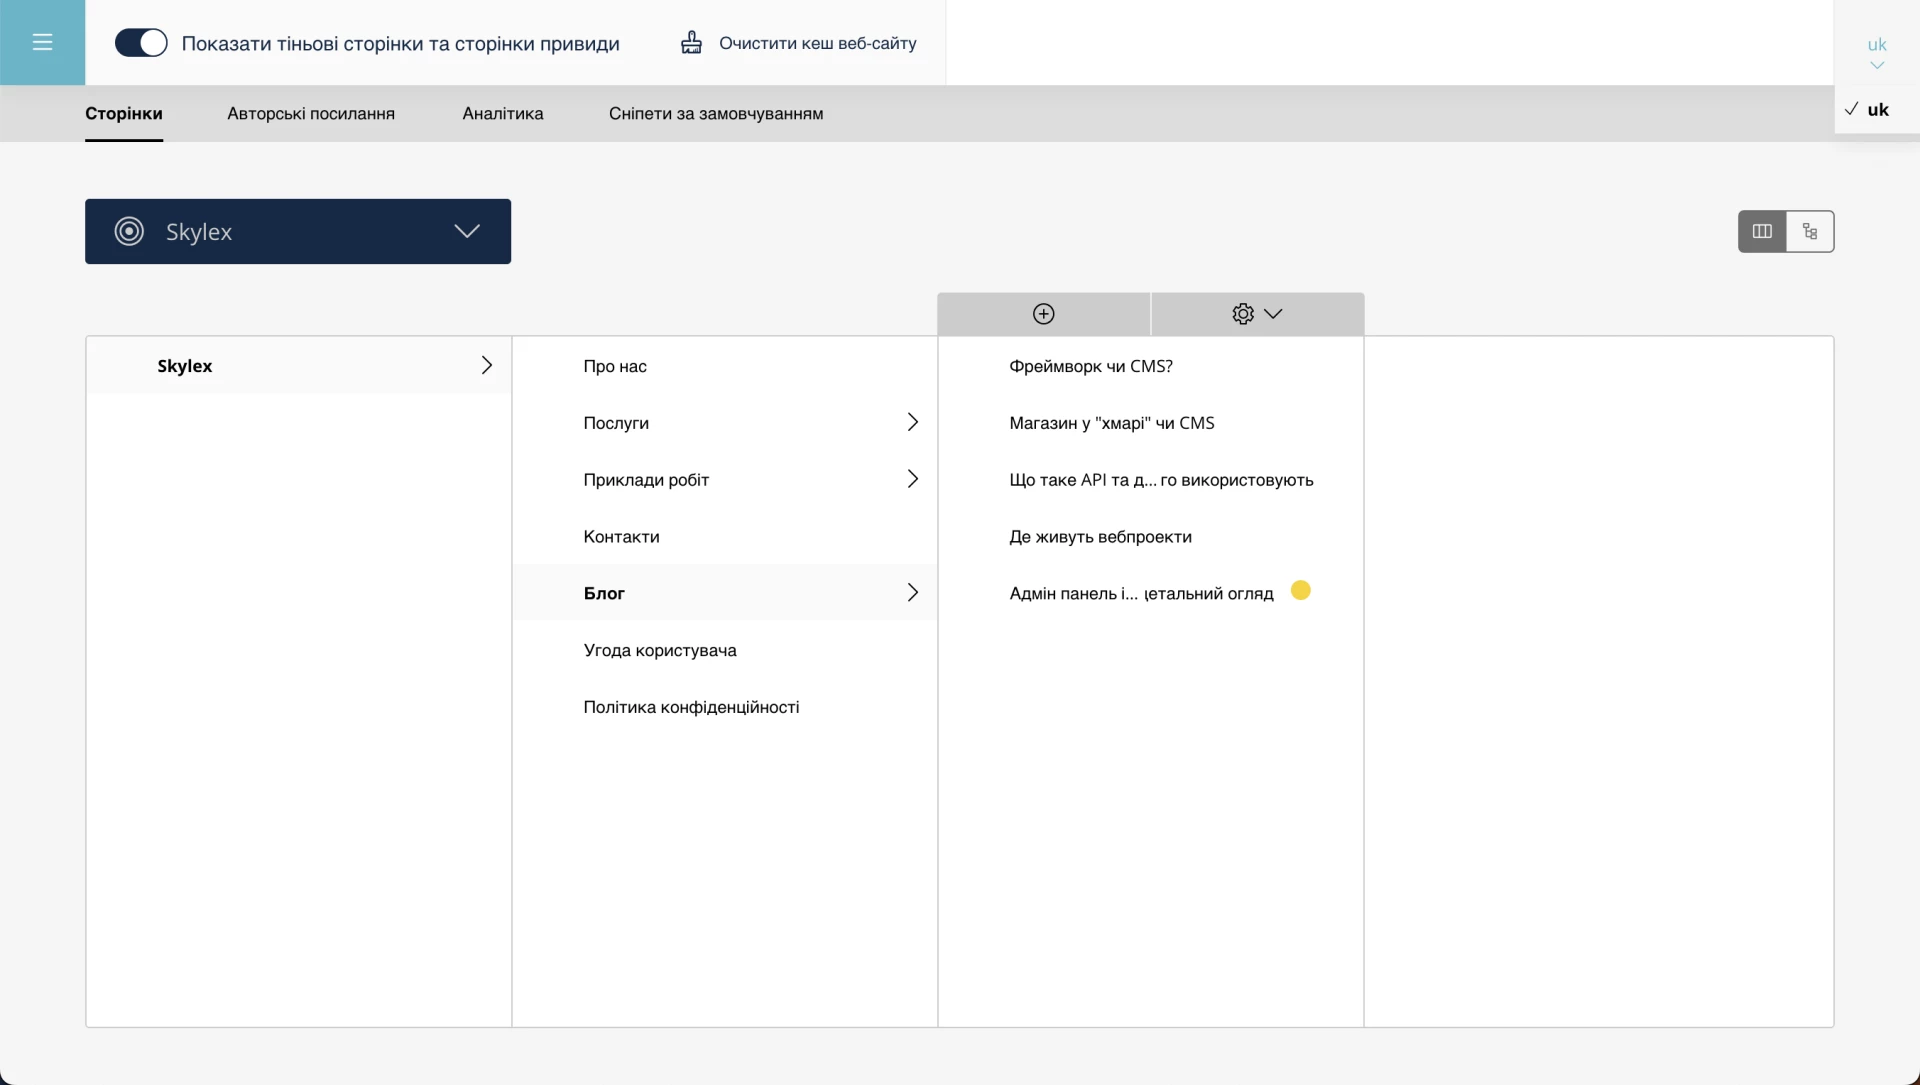
Task: Expand the Приклади робіт subpages
Action: [912, 479]
